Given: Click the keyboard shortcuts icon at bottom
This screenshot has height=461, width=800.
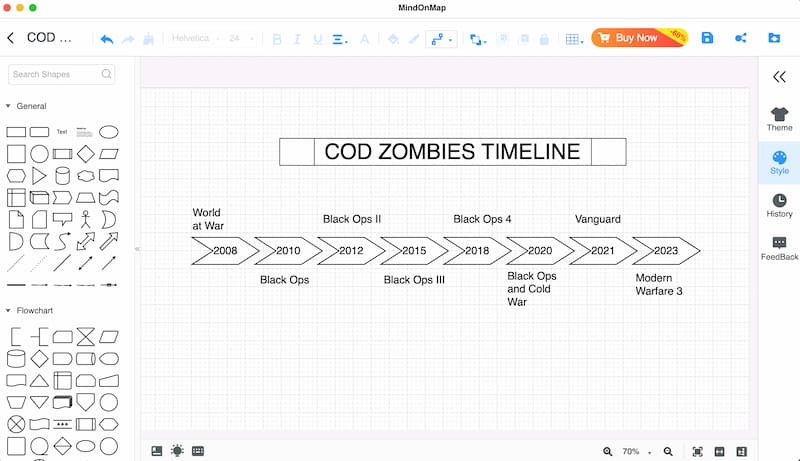Looking at the screenshot, I should coord(198,451).
